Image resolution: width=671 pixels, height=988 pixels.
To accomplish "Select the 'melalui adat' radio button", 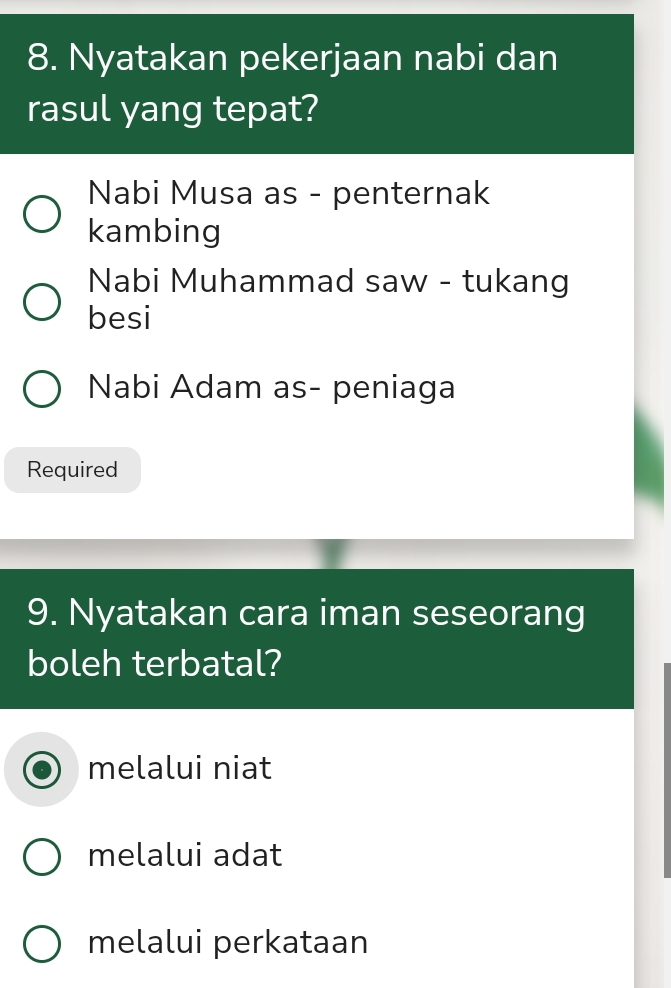I will tap(41, 857).
